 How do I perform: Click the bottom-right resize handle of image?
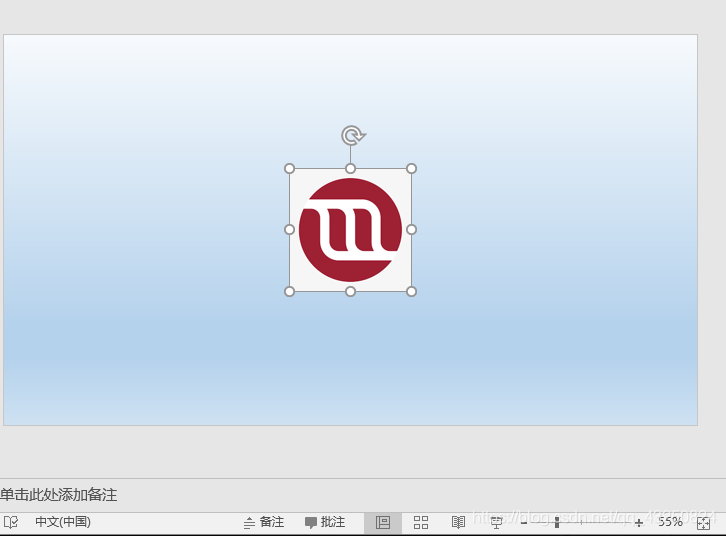[x=411, y=291]
